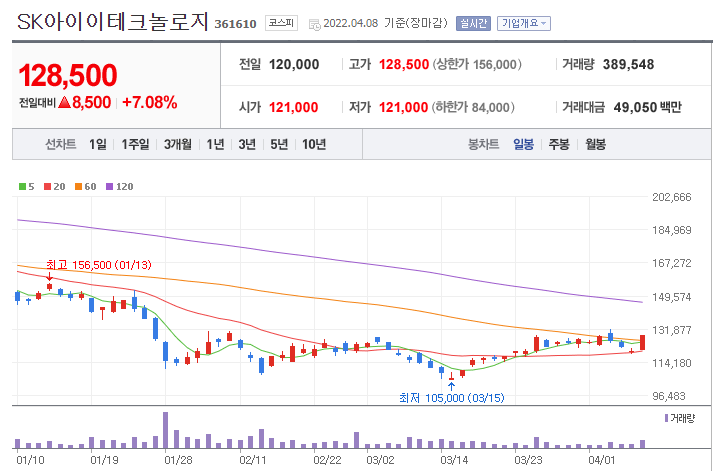The image size is (713, 471).
Task: Click the 202,666 price axis label
Action: coord(672,197)
